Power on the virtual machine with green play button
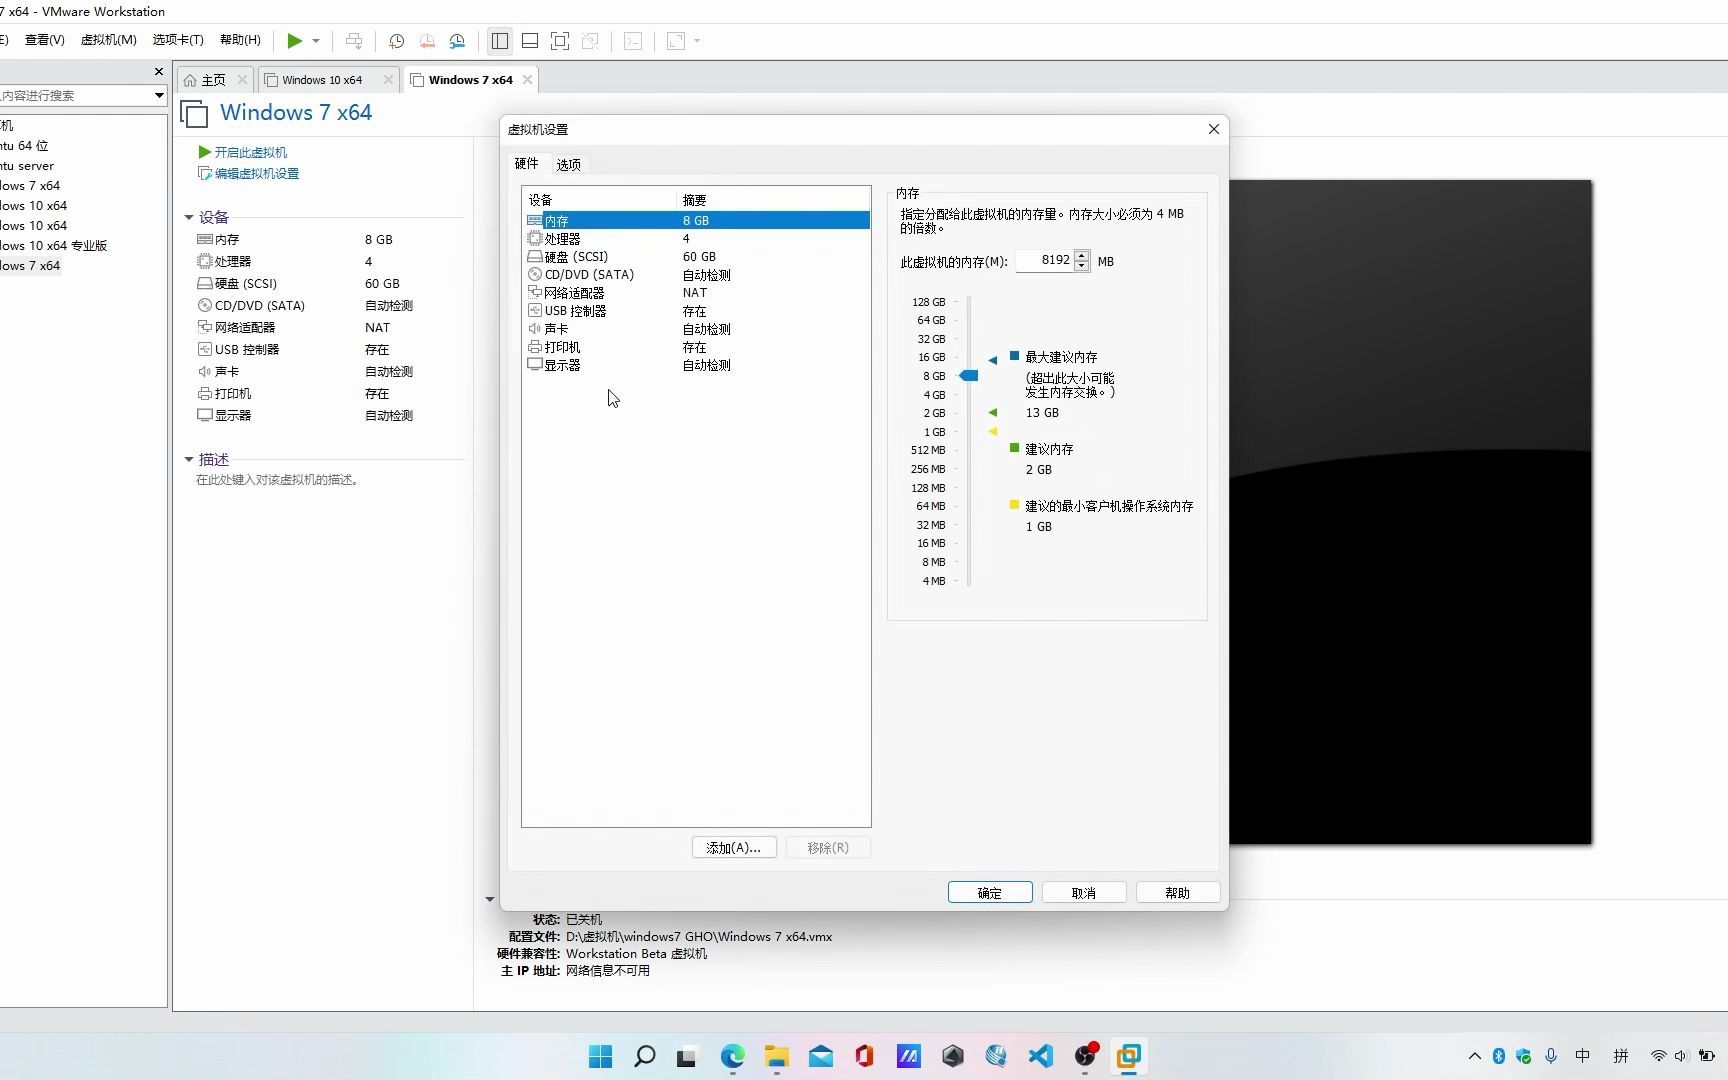The height and width of the screenshot is (1080, 1728). coord(292,40)
